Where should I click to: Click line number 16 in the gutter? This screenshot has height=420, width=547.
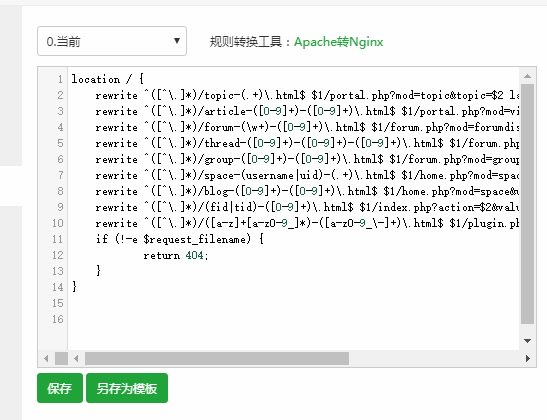[x=58, y=319]
